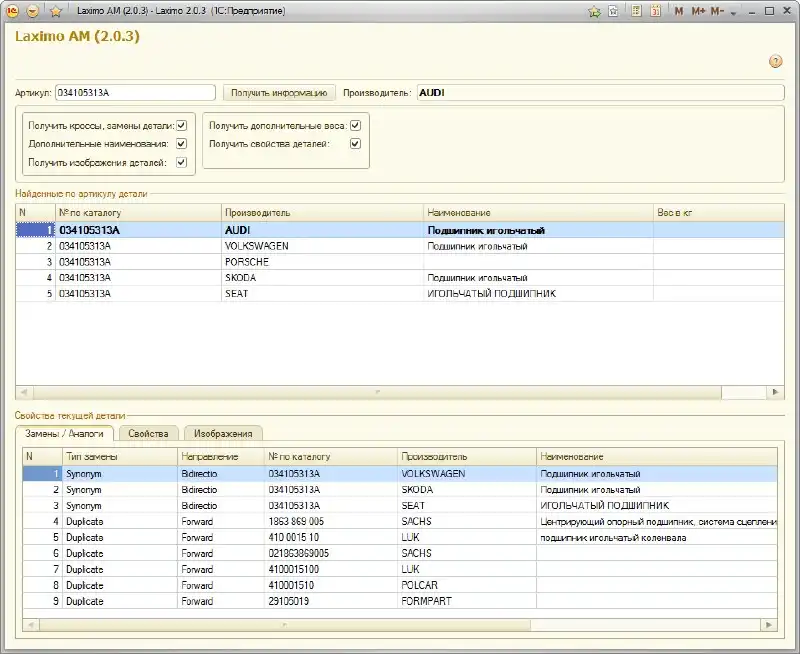800x654 pixels.
Task: Toggle Получить дополнительные веса checkbox
Action: click(x=356, y=125)
